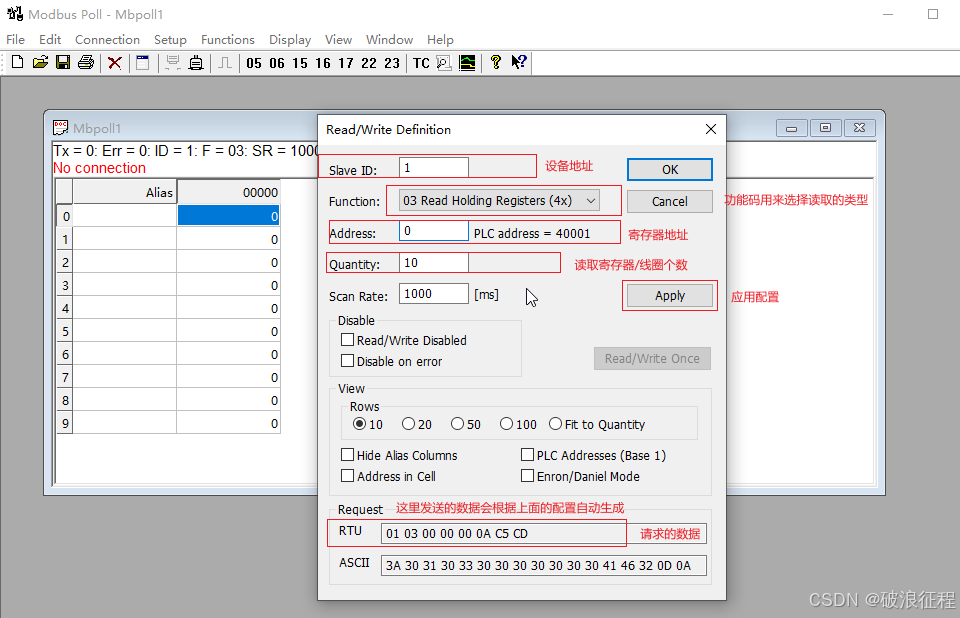Click the Cancel button
960x618 pixels.
(x=670, y=202)
